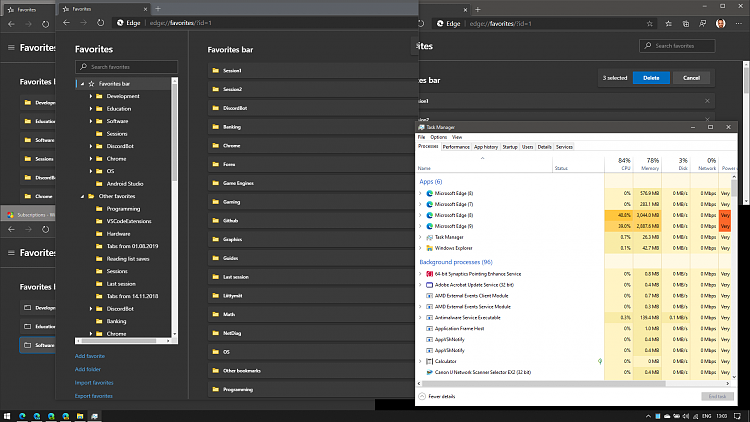Image resolution: width=750 pixels, height=422 pixels.
Task: Click the Add favorite link
Action: [89, 356]
